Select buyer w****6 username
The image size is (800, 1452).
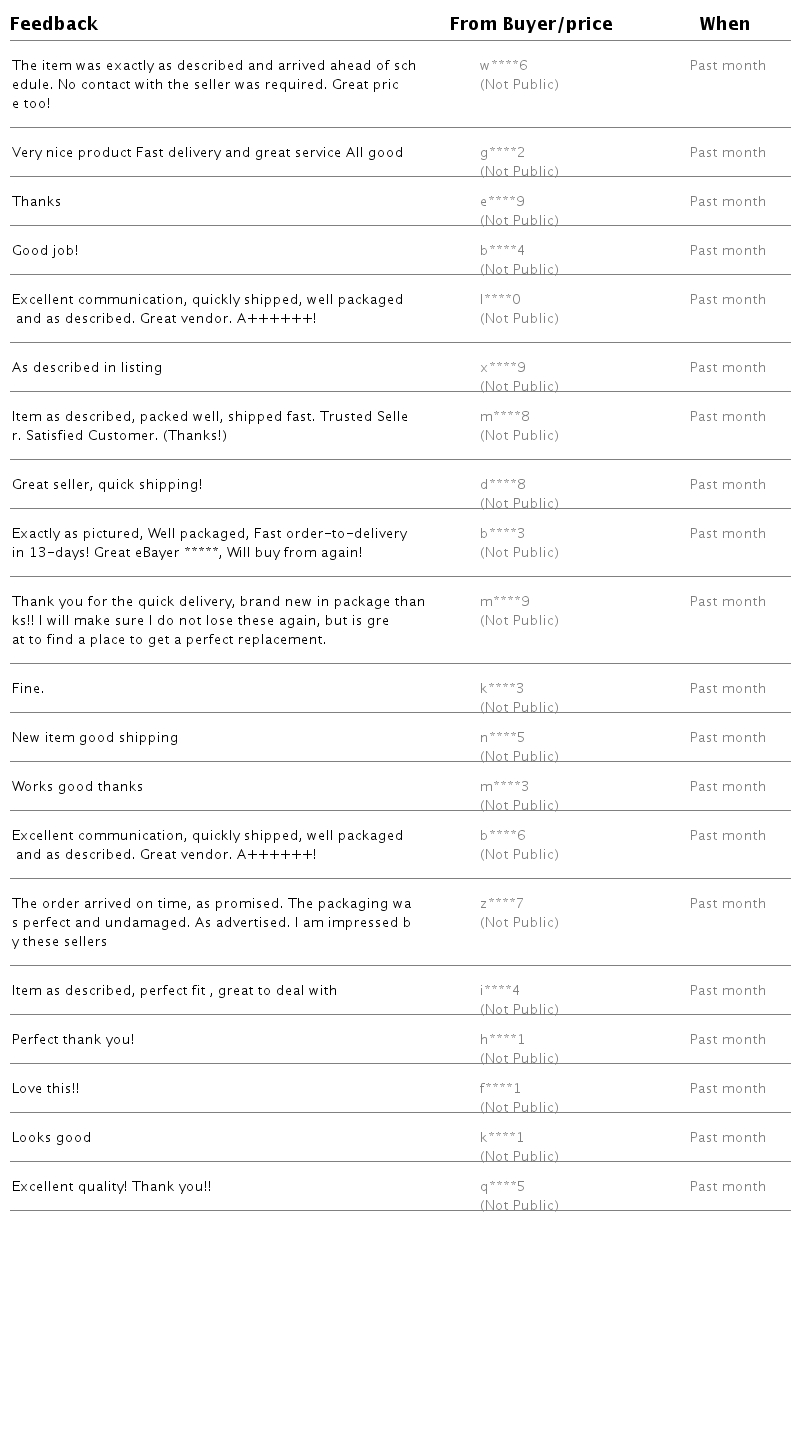click(x=503, y=66)
